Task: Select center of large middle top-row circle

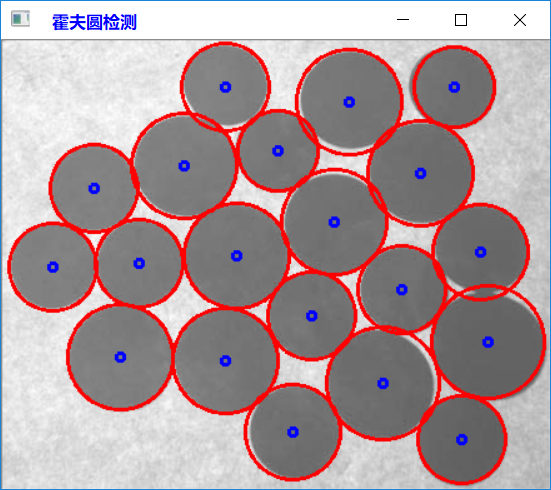Action: pos(349,102)
